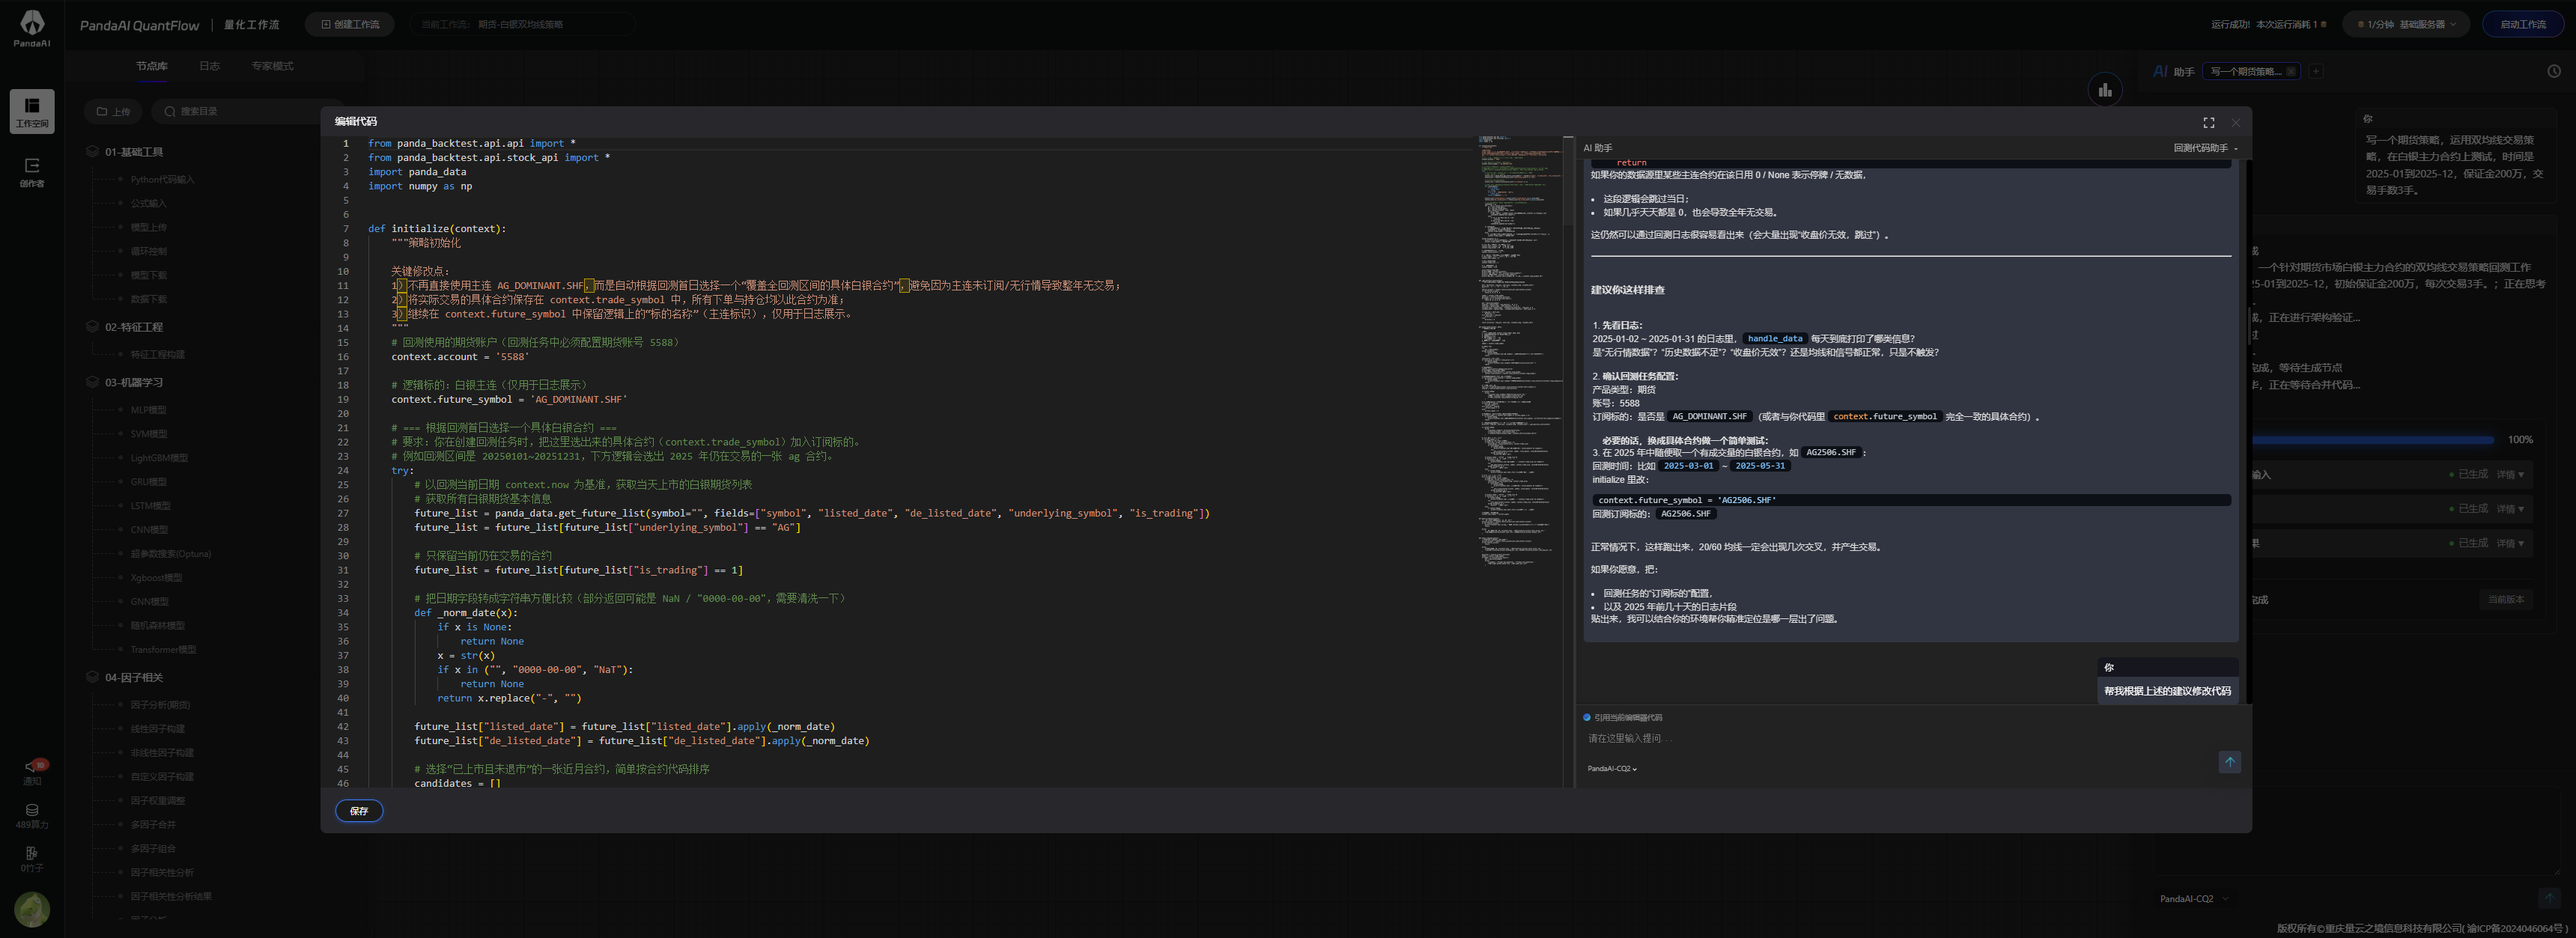Select the LSTM模型 node

150,506
